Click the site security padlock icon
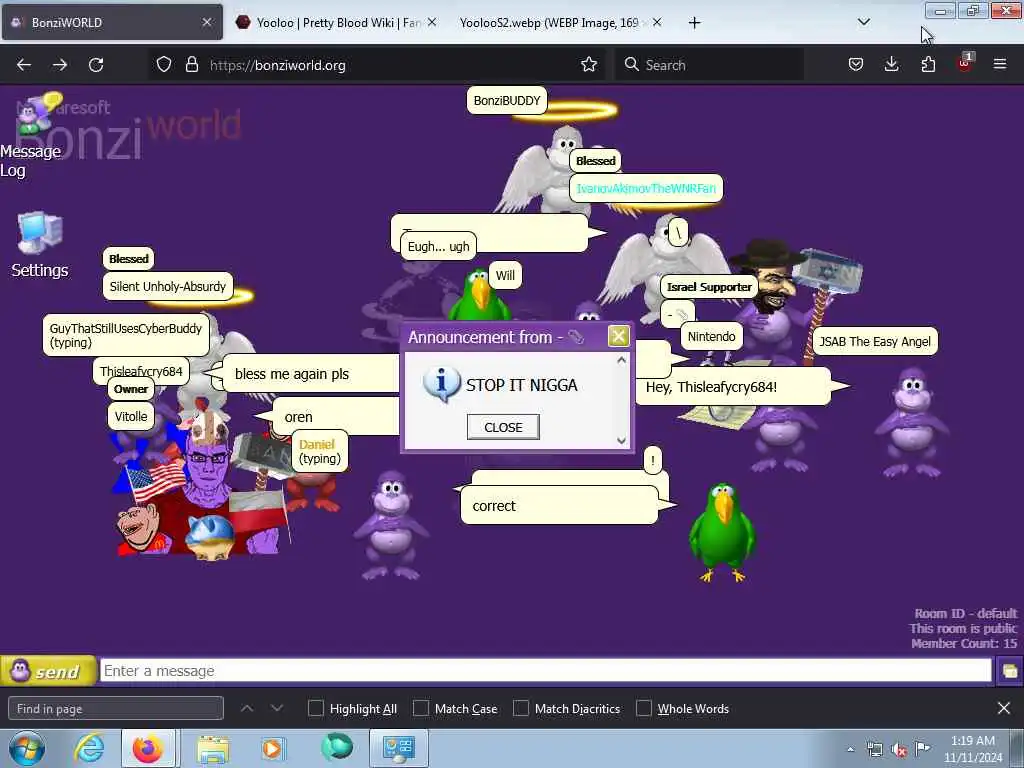The height and width of the screenshot is (768, 1024). point(191,65)
